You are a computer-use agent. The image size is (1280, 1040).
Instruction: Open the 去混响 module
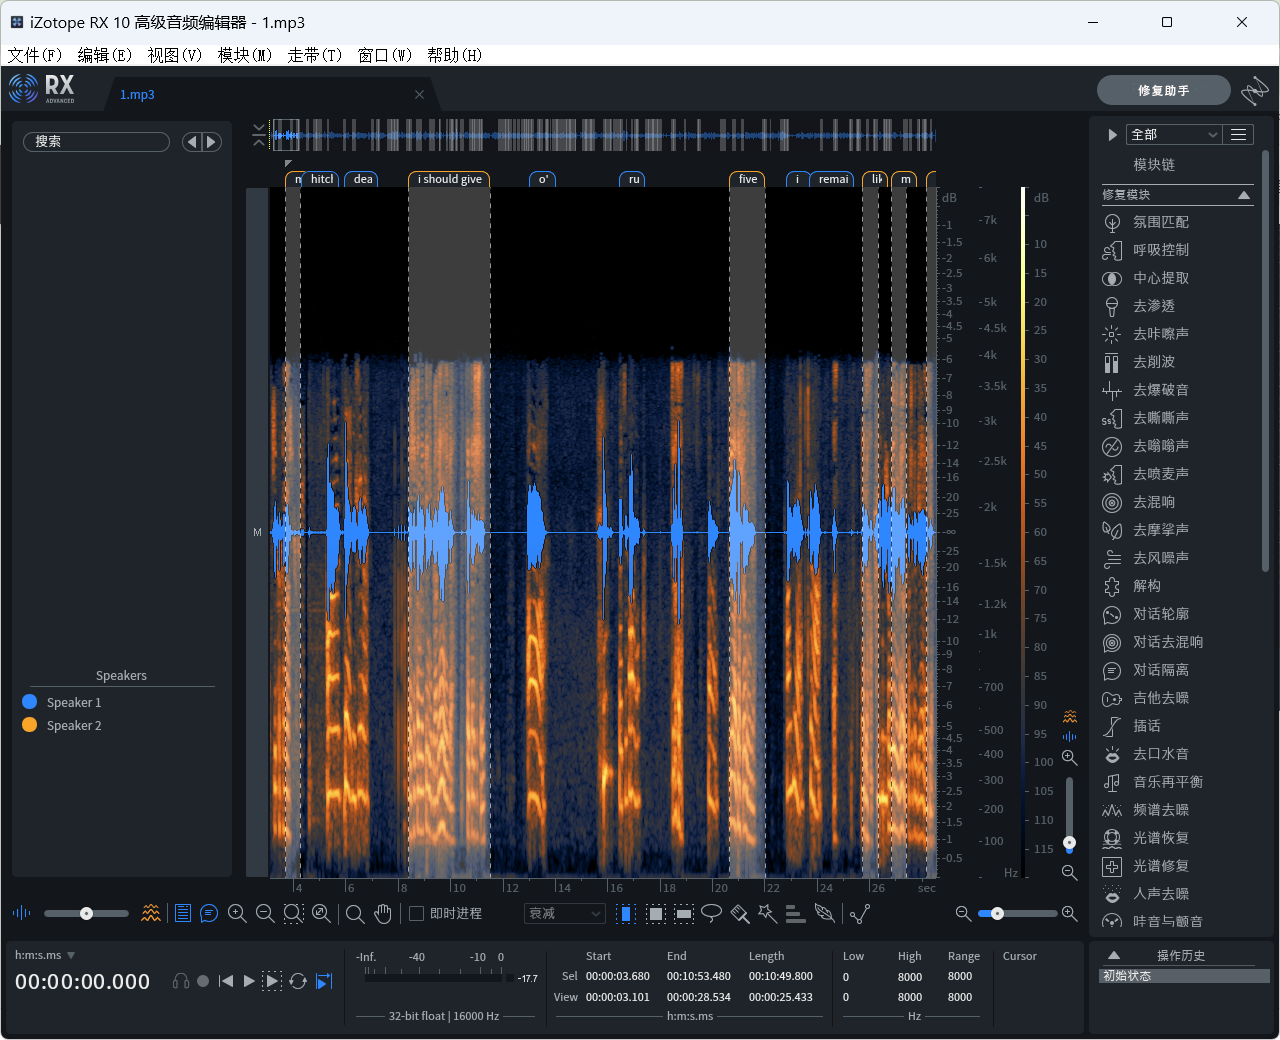pyautogui.click(x=1153, y=502)
